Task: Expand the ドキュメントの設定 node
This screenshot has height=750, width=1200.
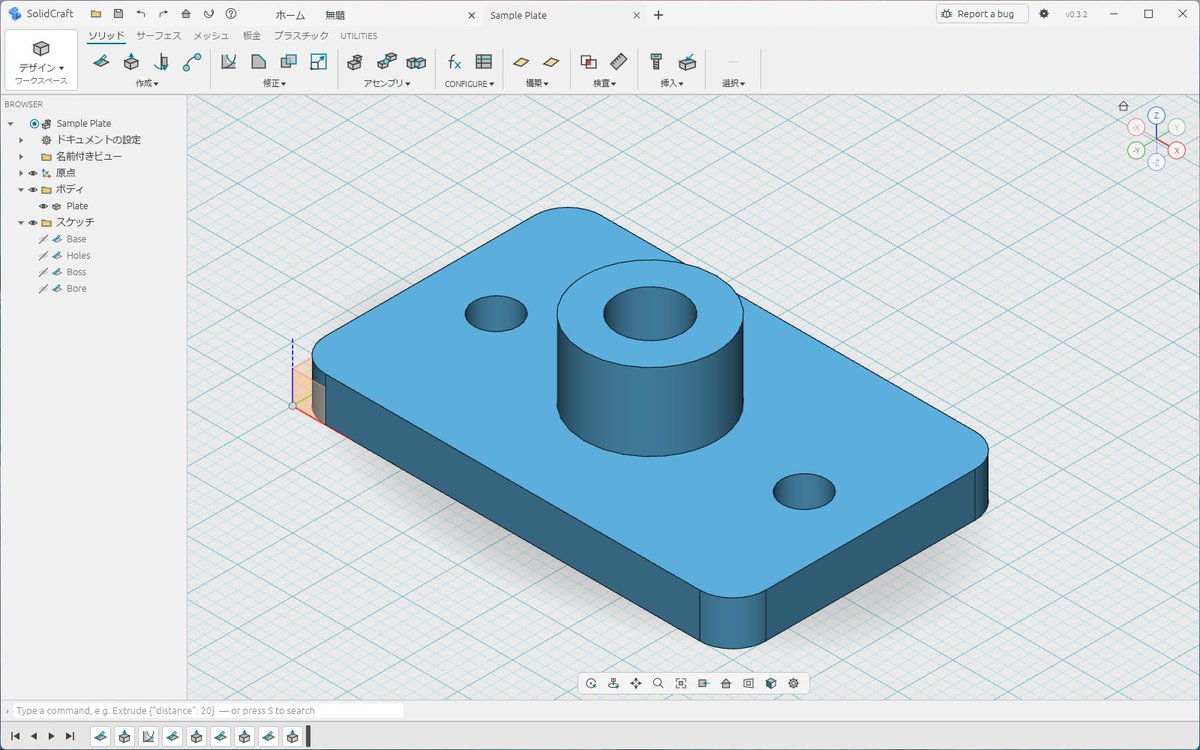Action: click(20, 140)
